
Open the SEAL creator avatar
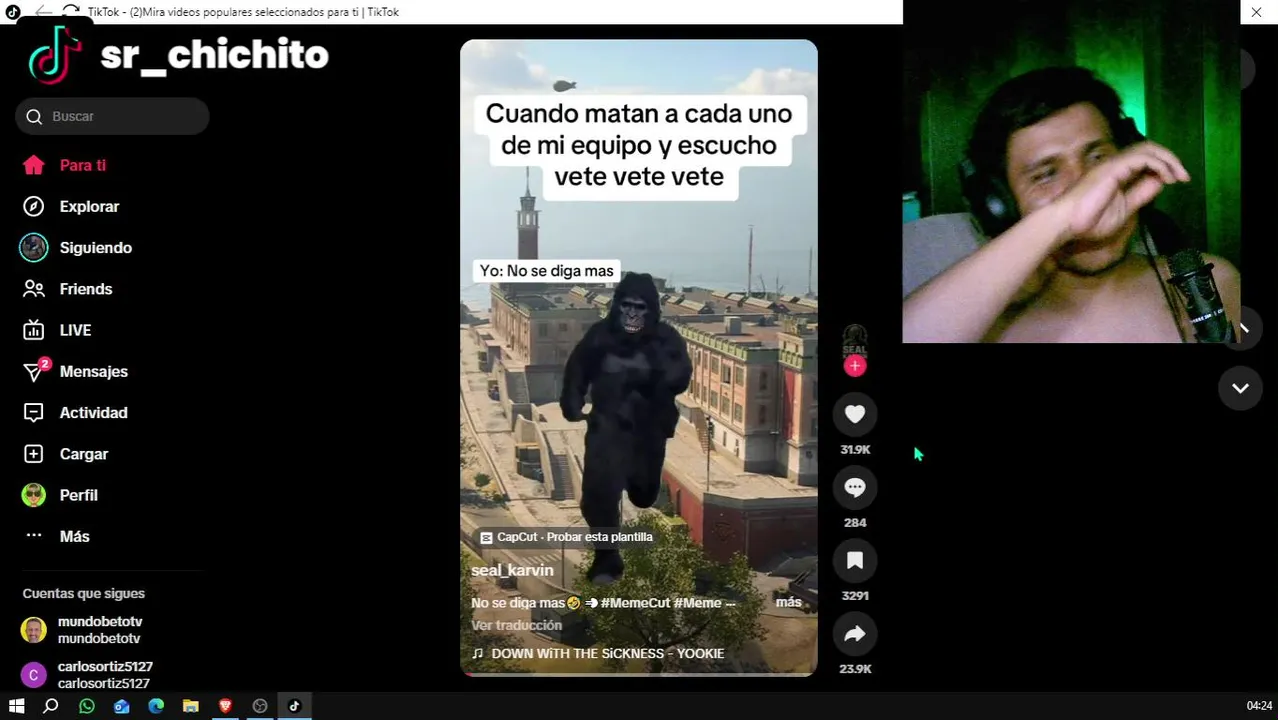(x=855, y=340)
